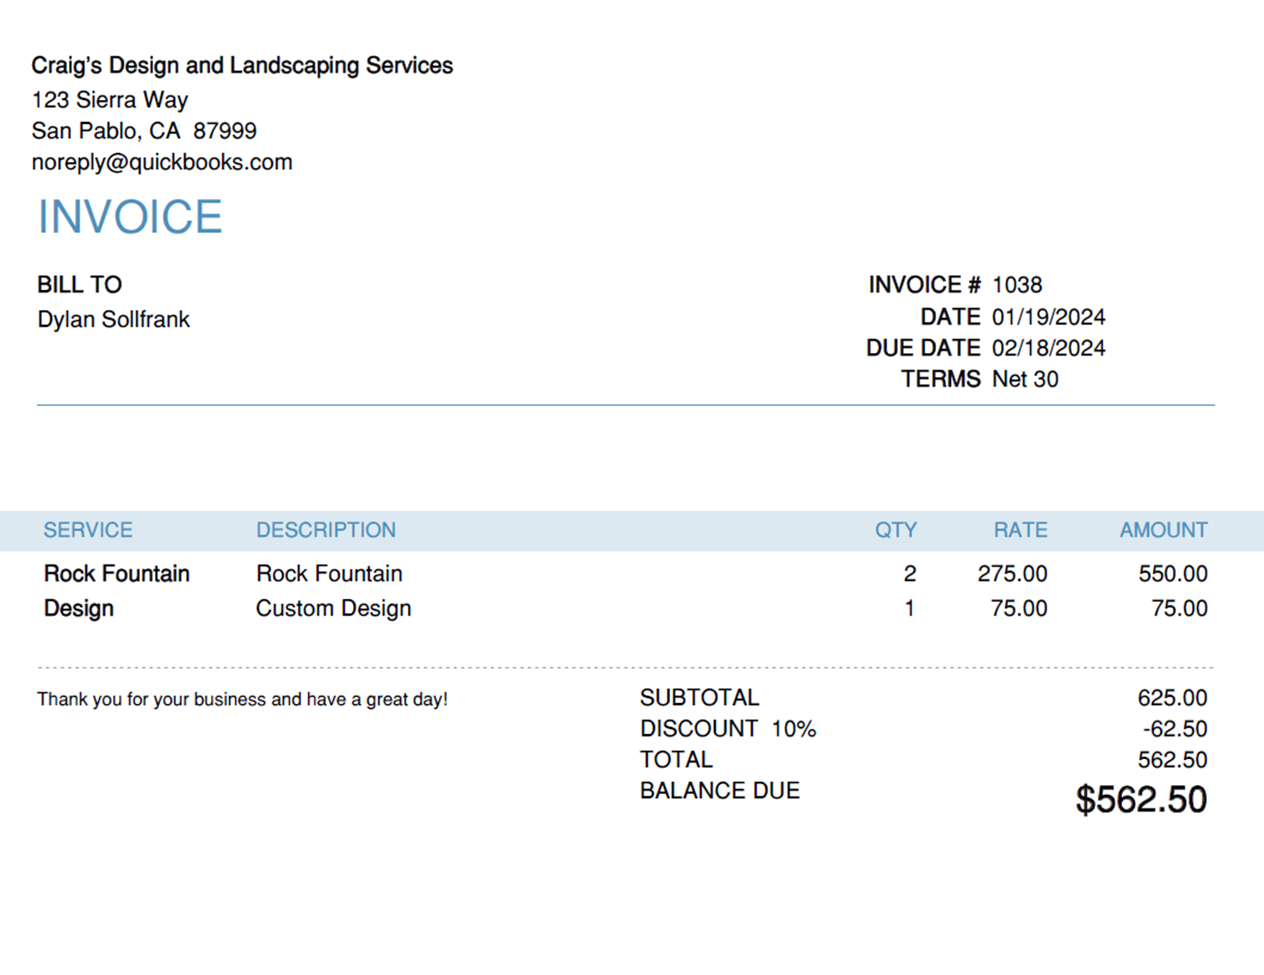Click the subtotal value 625.00
1264x975 pixels.
(x=1172, y=698)
